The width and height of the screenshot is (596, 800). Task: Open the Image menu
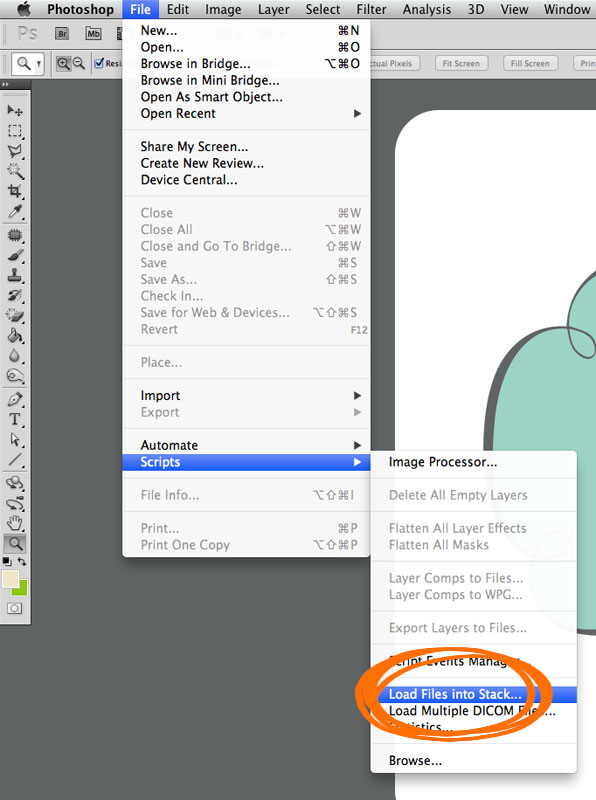(223, 9)
